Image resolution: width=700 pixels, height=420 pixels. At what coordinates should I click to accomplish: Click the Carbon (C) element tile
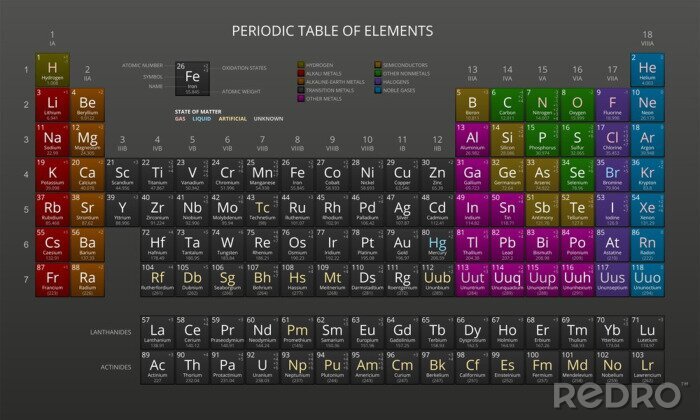tap(507, 105)
